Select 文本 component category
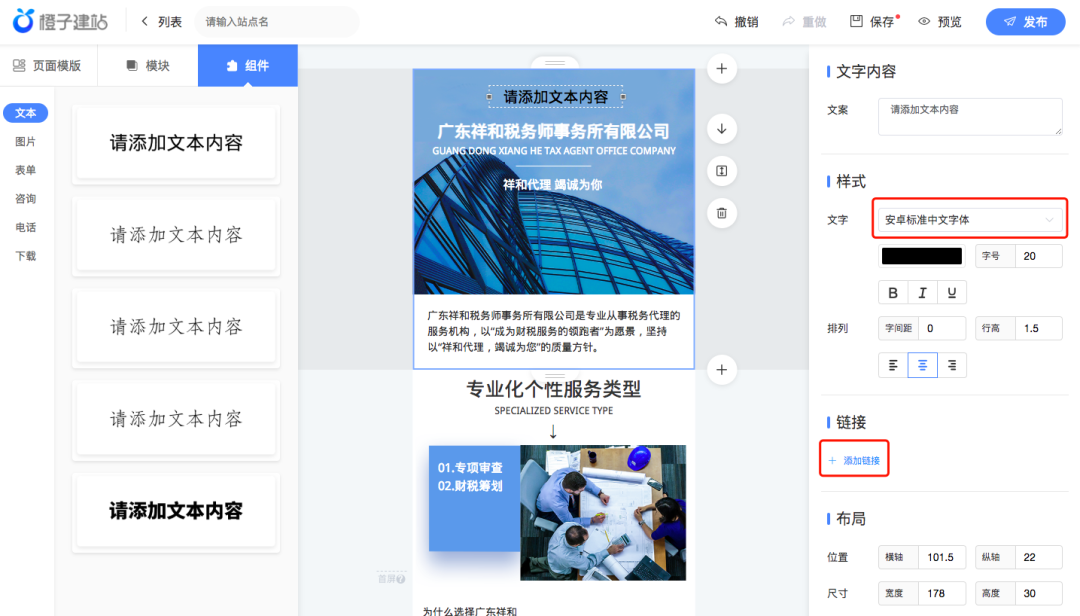The height and width of the screenshot is (616, 1080). click(25, 113)
